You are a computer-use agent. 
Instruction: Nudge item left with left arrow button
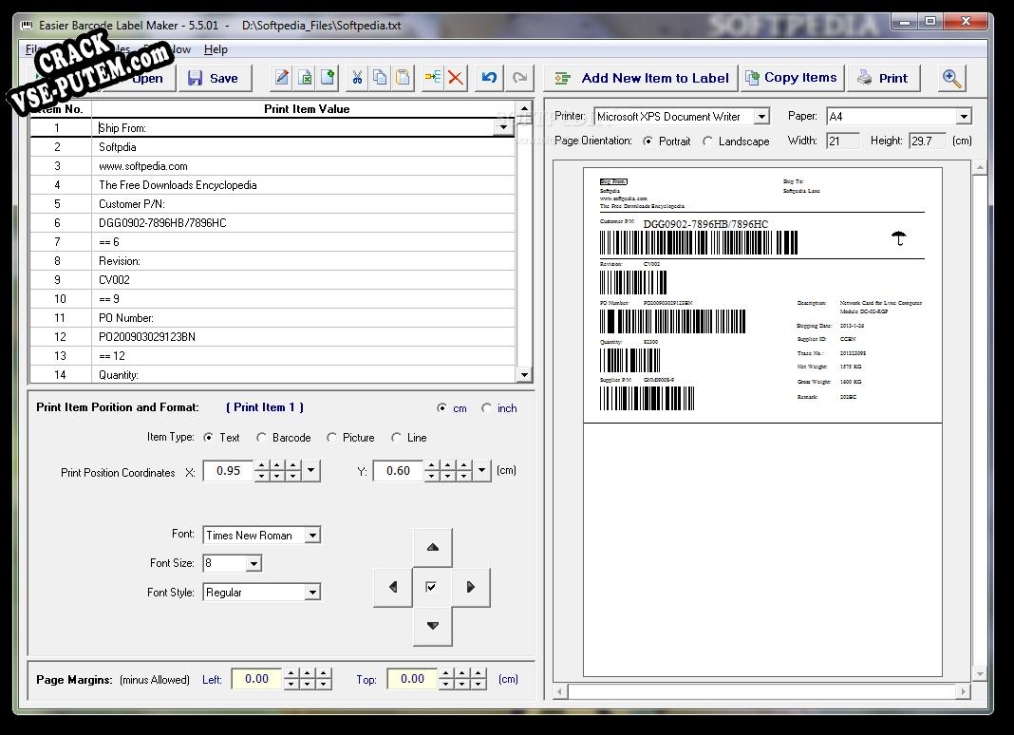coord(393,587)
